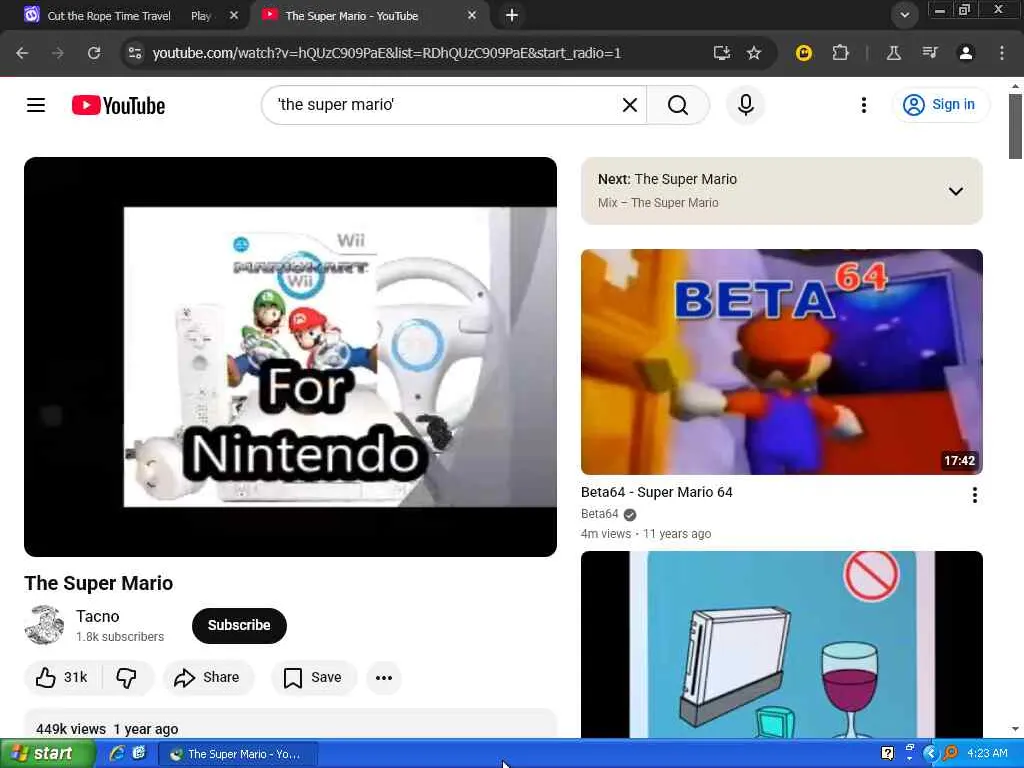Open the YouTube hamburger guide menu
This screenshot has width=1024, height=768.
pyautogui.click(x=36, y=105)
